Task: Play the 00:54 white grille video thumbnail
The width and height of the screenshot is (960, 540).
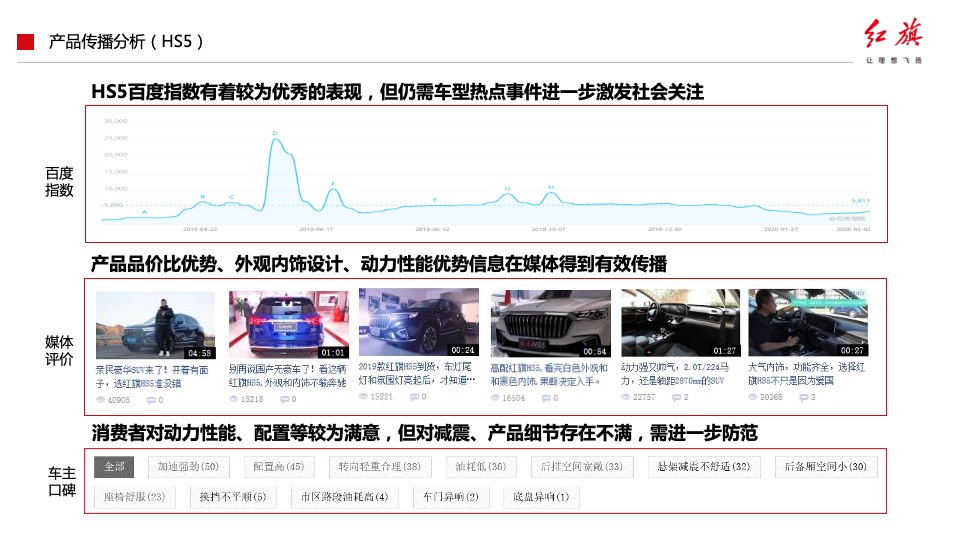Action: coord(550,323)
